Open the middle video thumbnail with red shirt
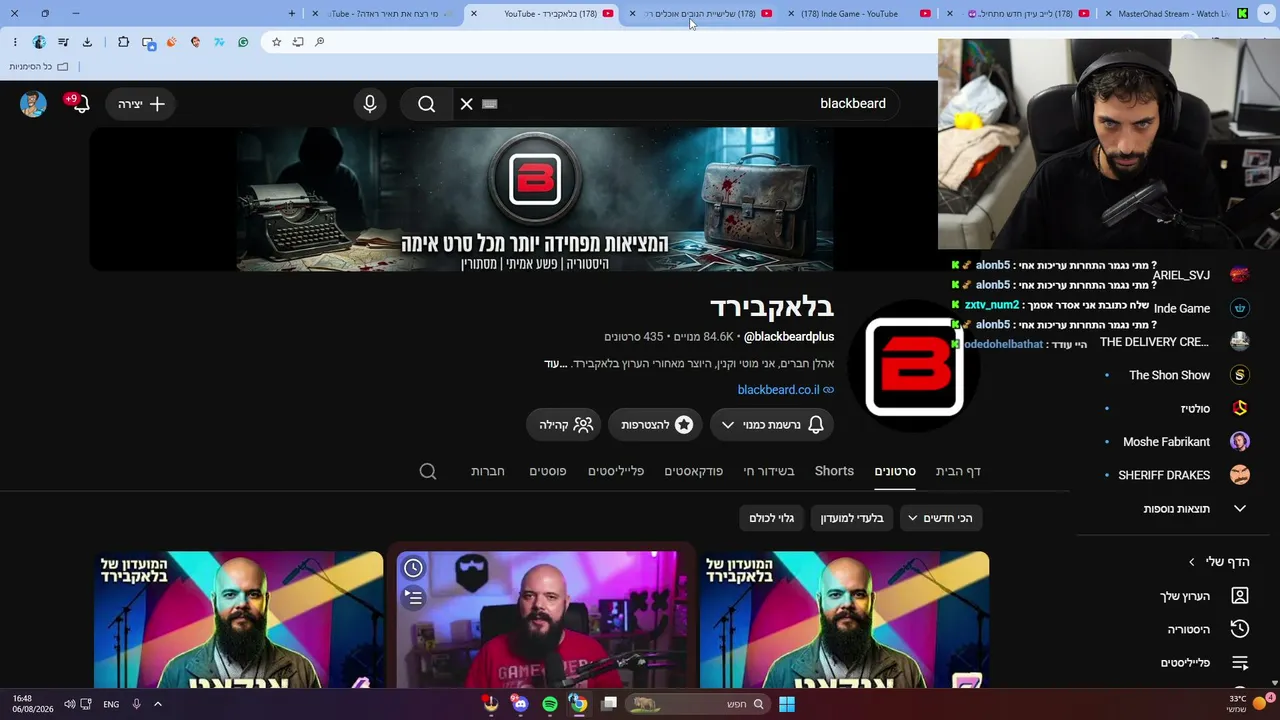Image resolution: width=1280 pixels, height=720 pixels. [x=541, y=620]
